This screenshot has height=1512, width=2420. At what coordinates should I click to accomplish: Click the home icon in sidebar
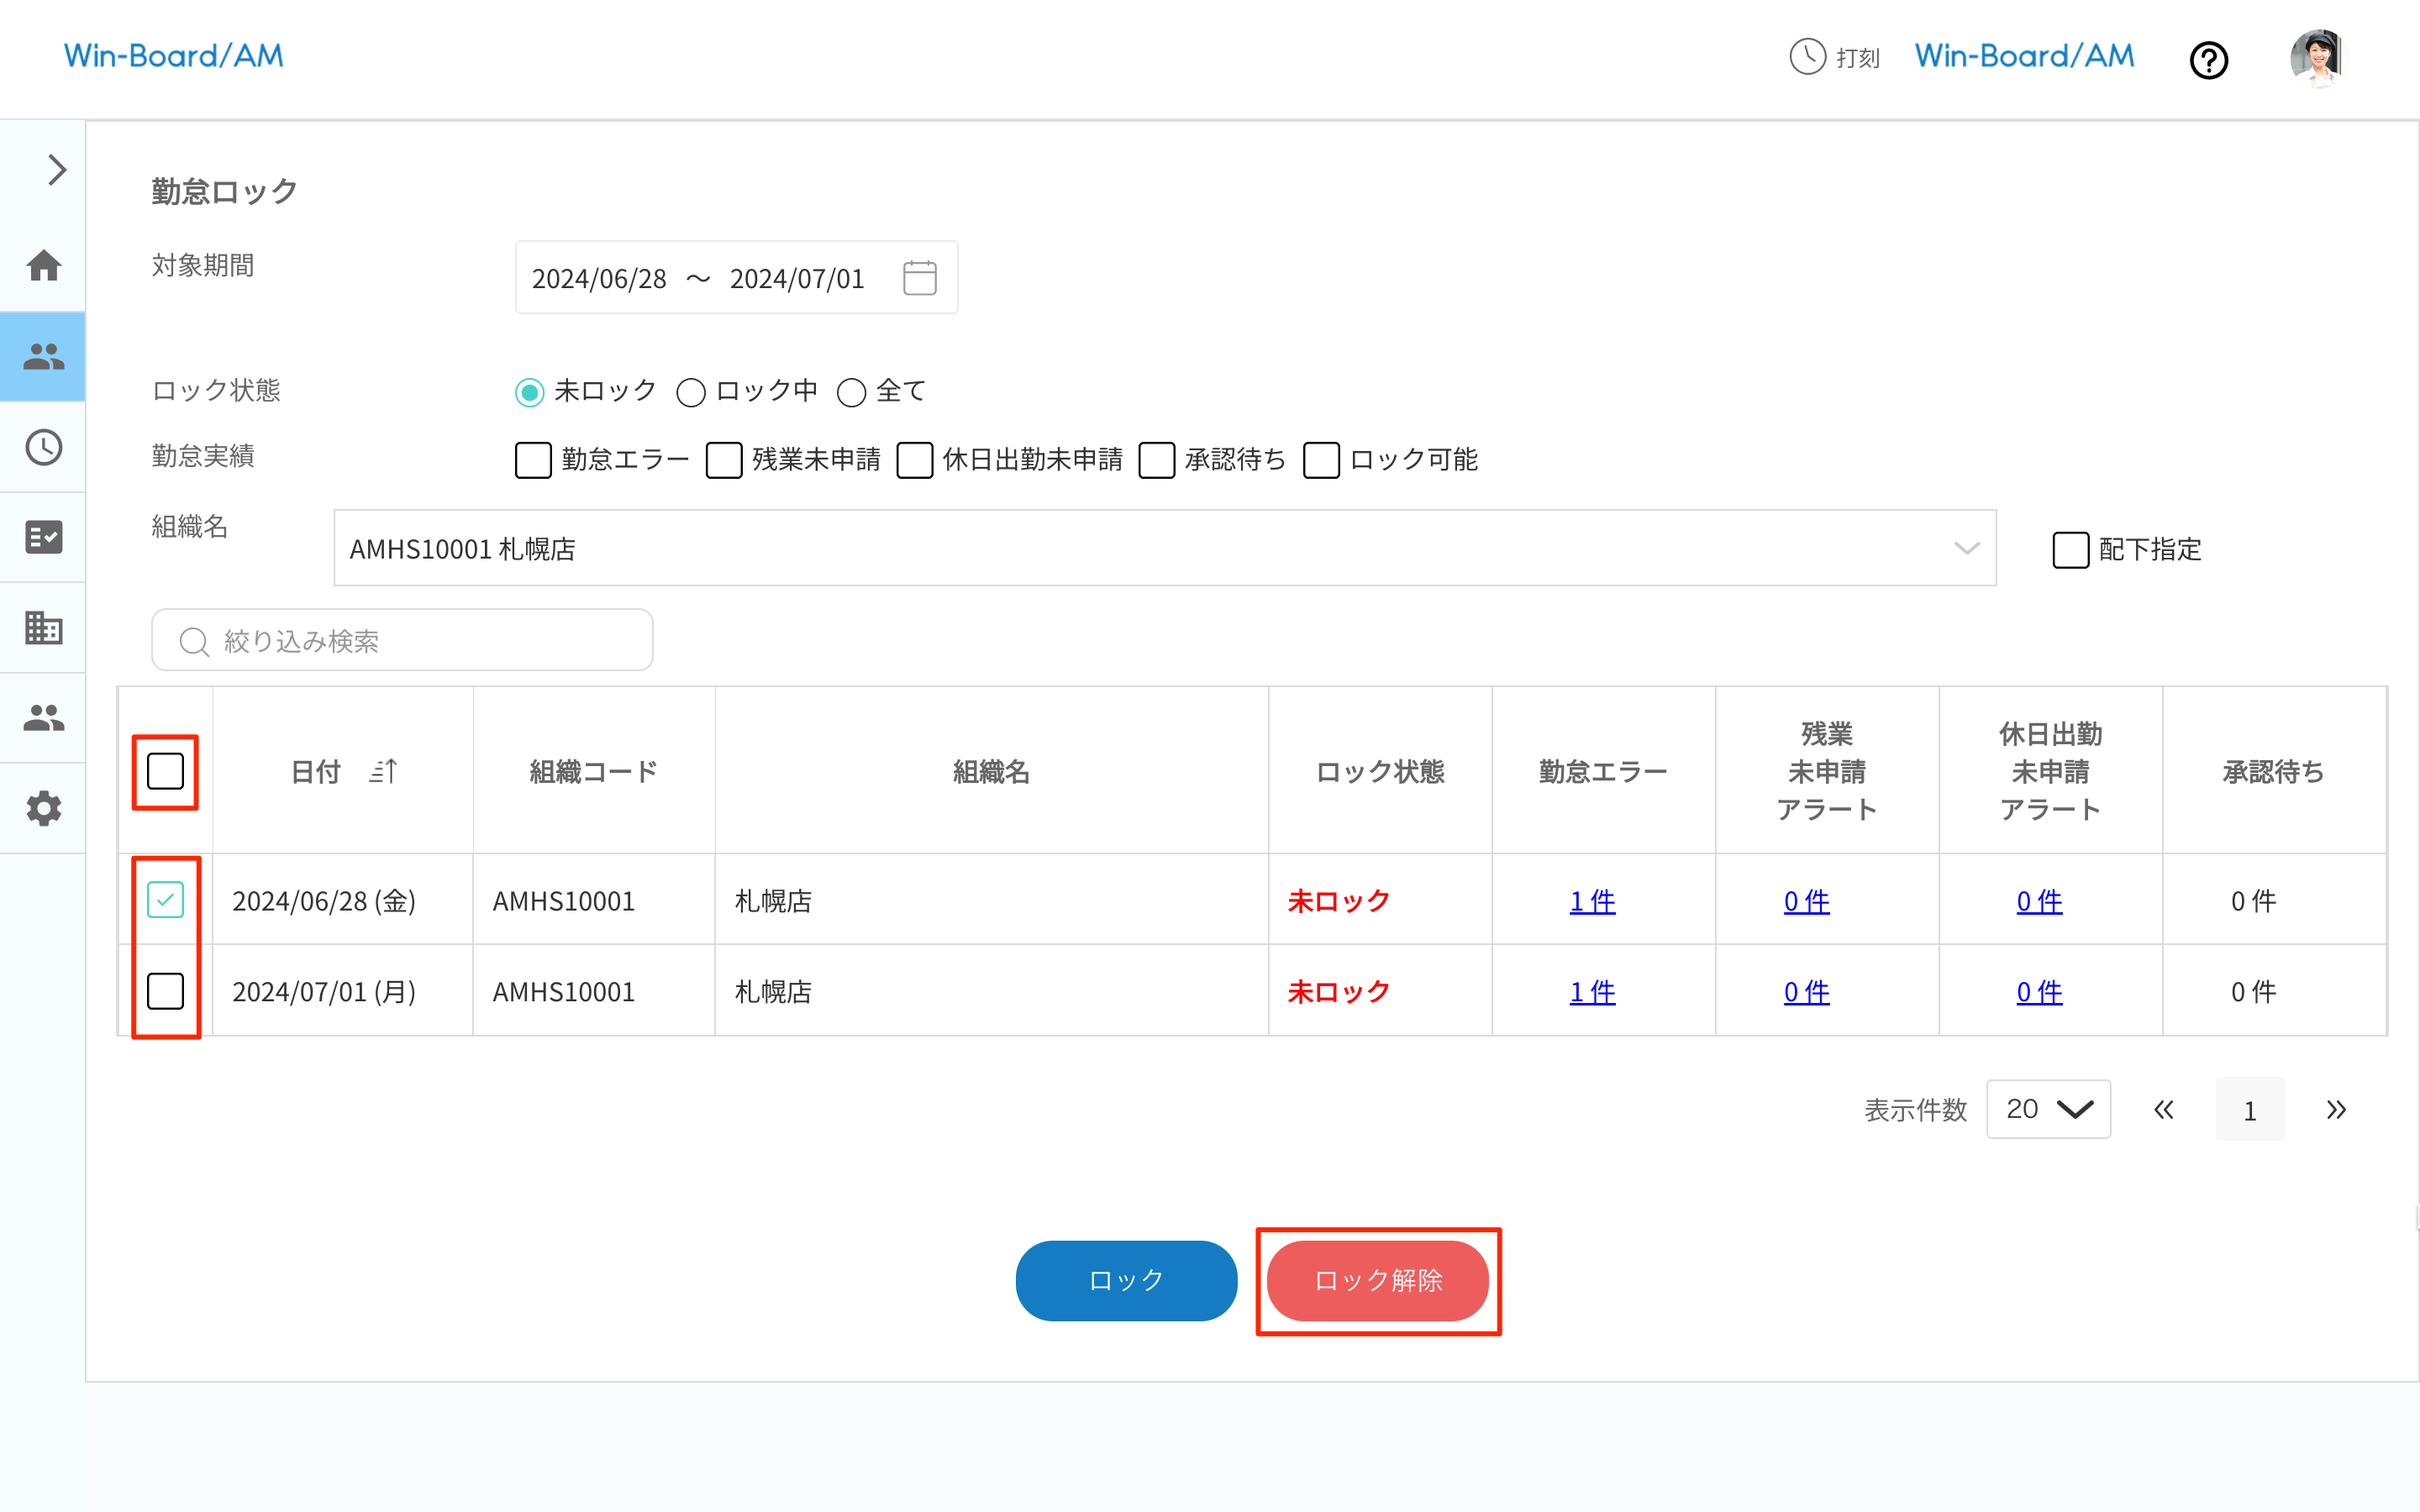[x=43, y=266]
